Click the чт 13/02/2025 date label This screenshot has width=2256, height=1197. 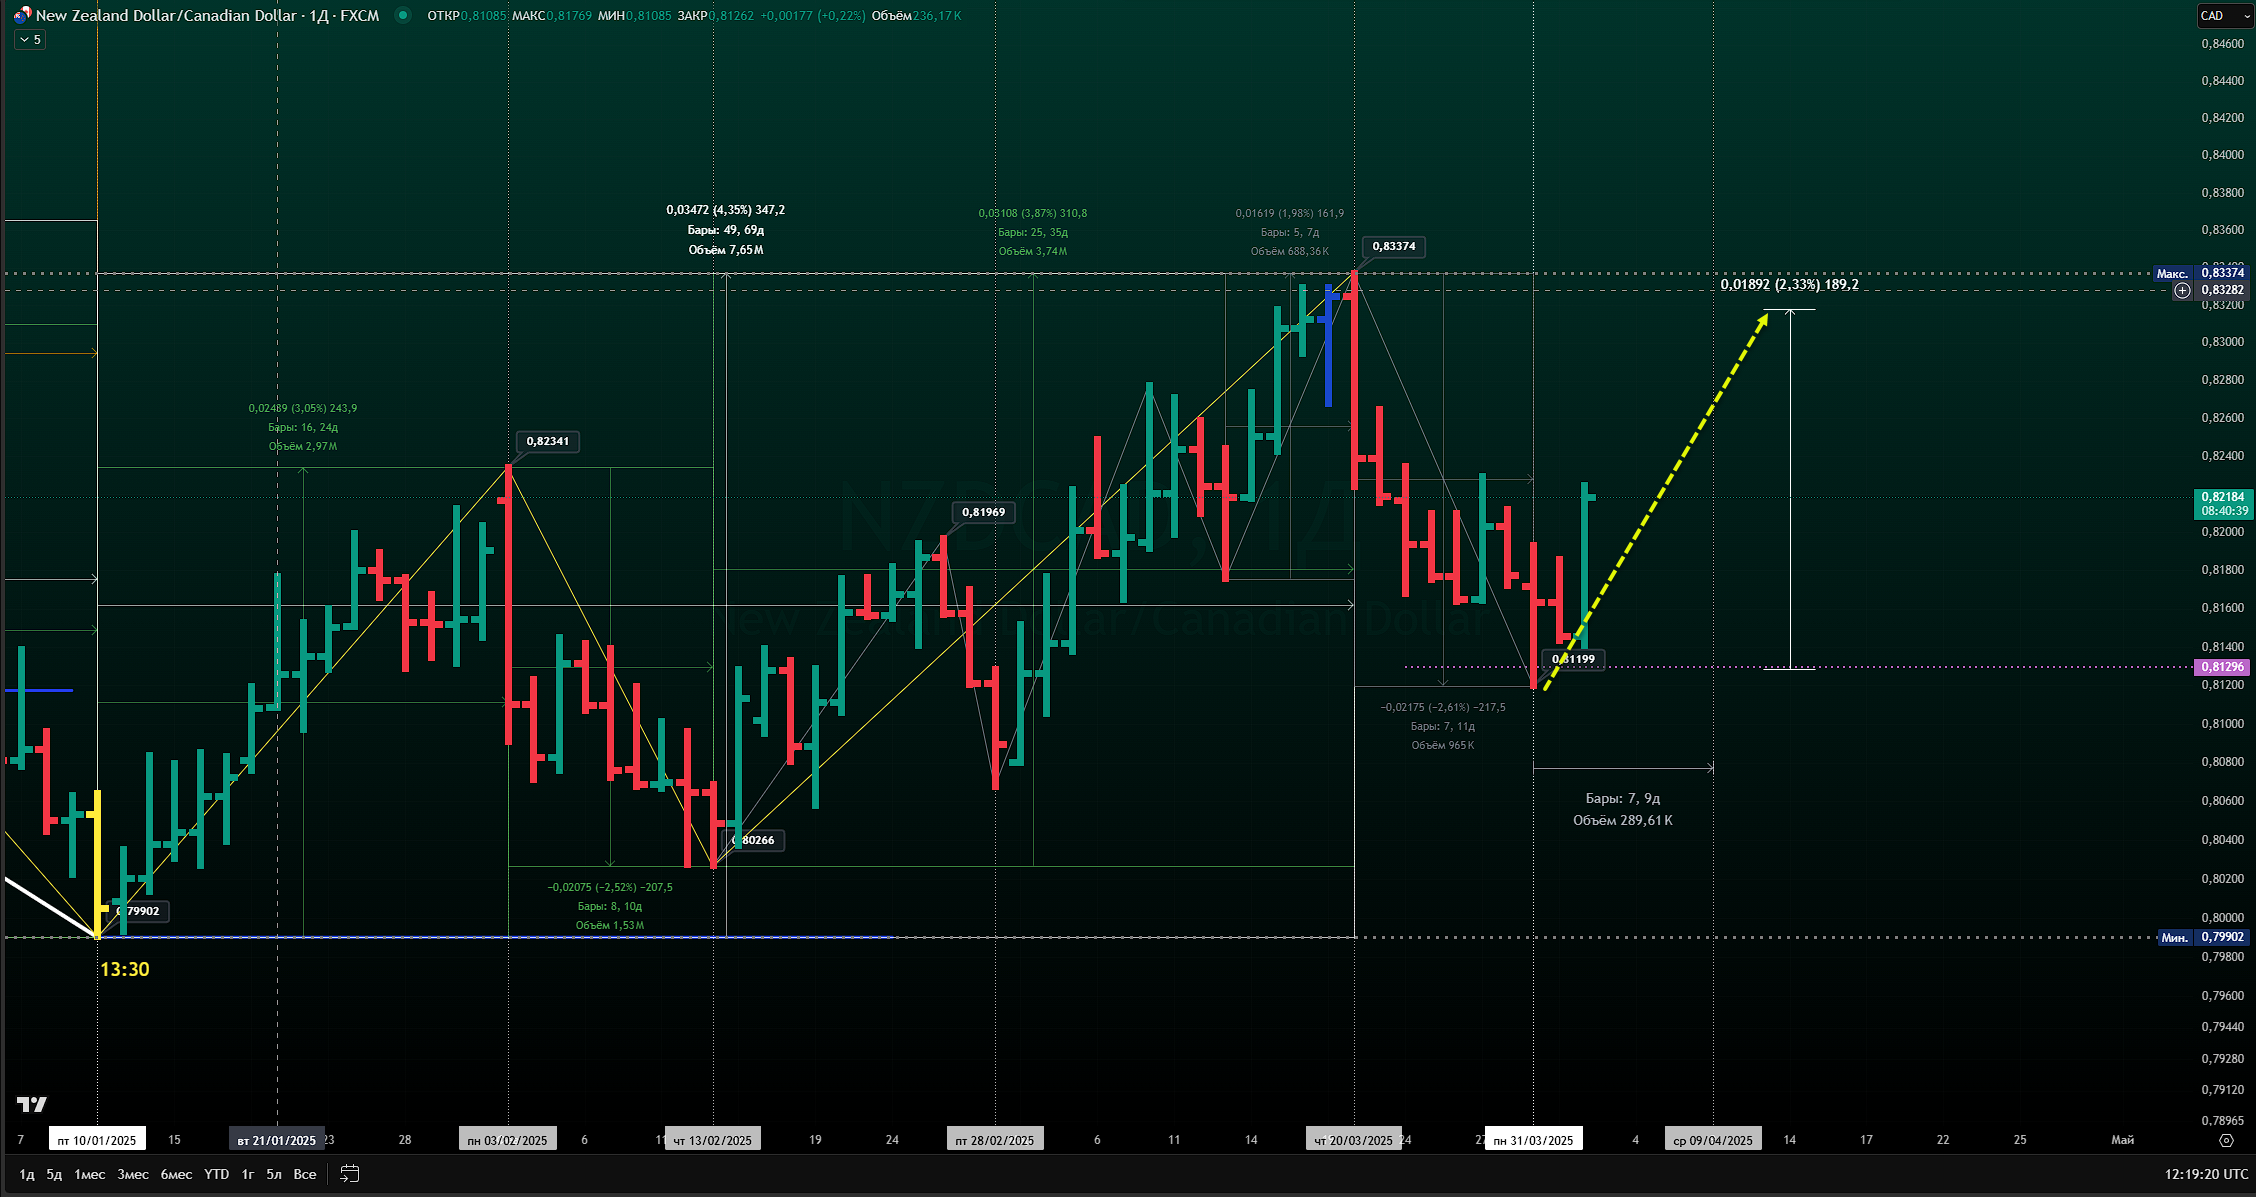click(713, 1140)
